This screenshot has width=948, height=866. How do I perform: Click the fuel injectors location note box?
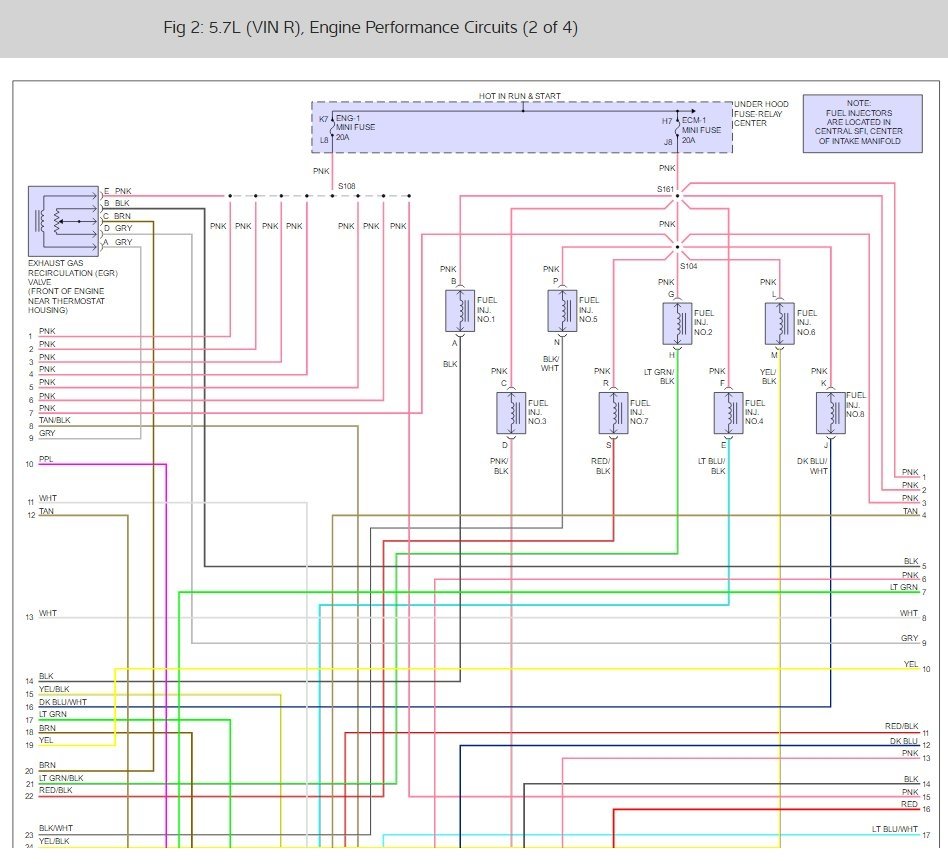coord(862,123)
